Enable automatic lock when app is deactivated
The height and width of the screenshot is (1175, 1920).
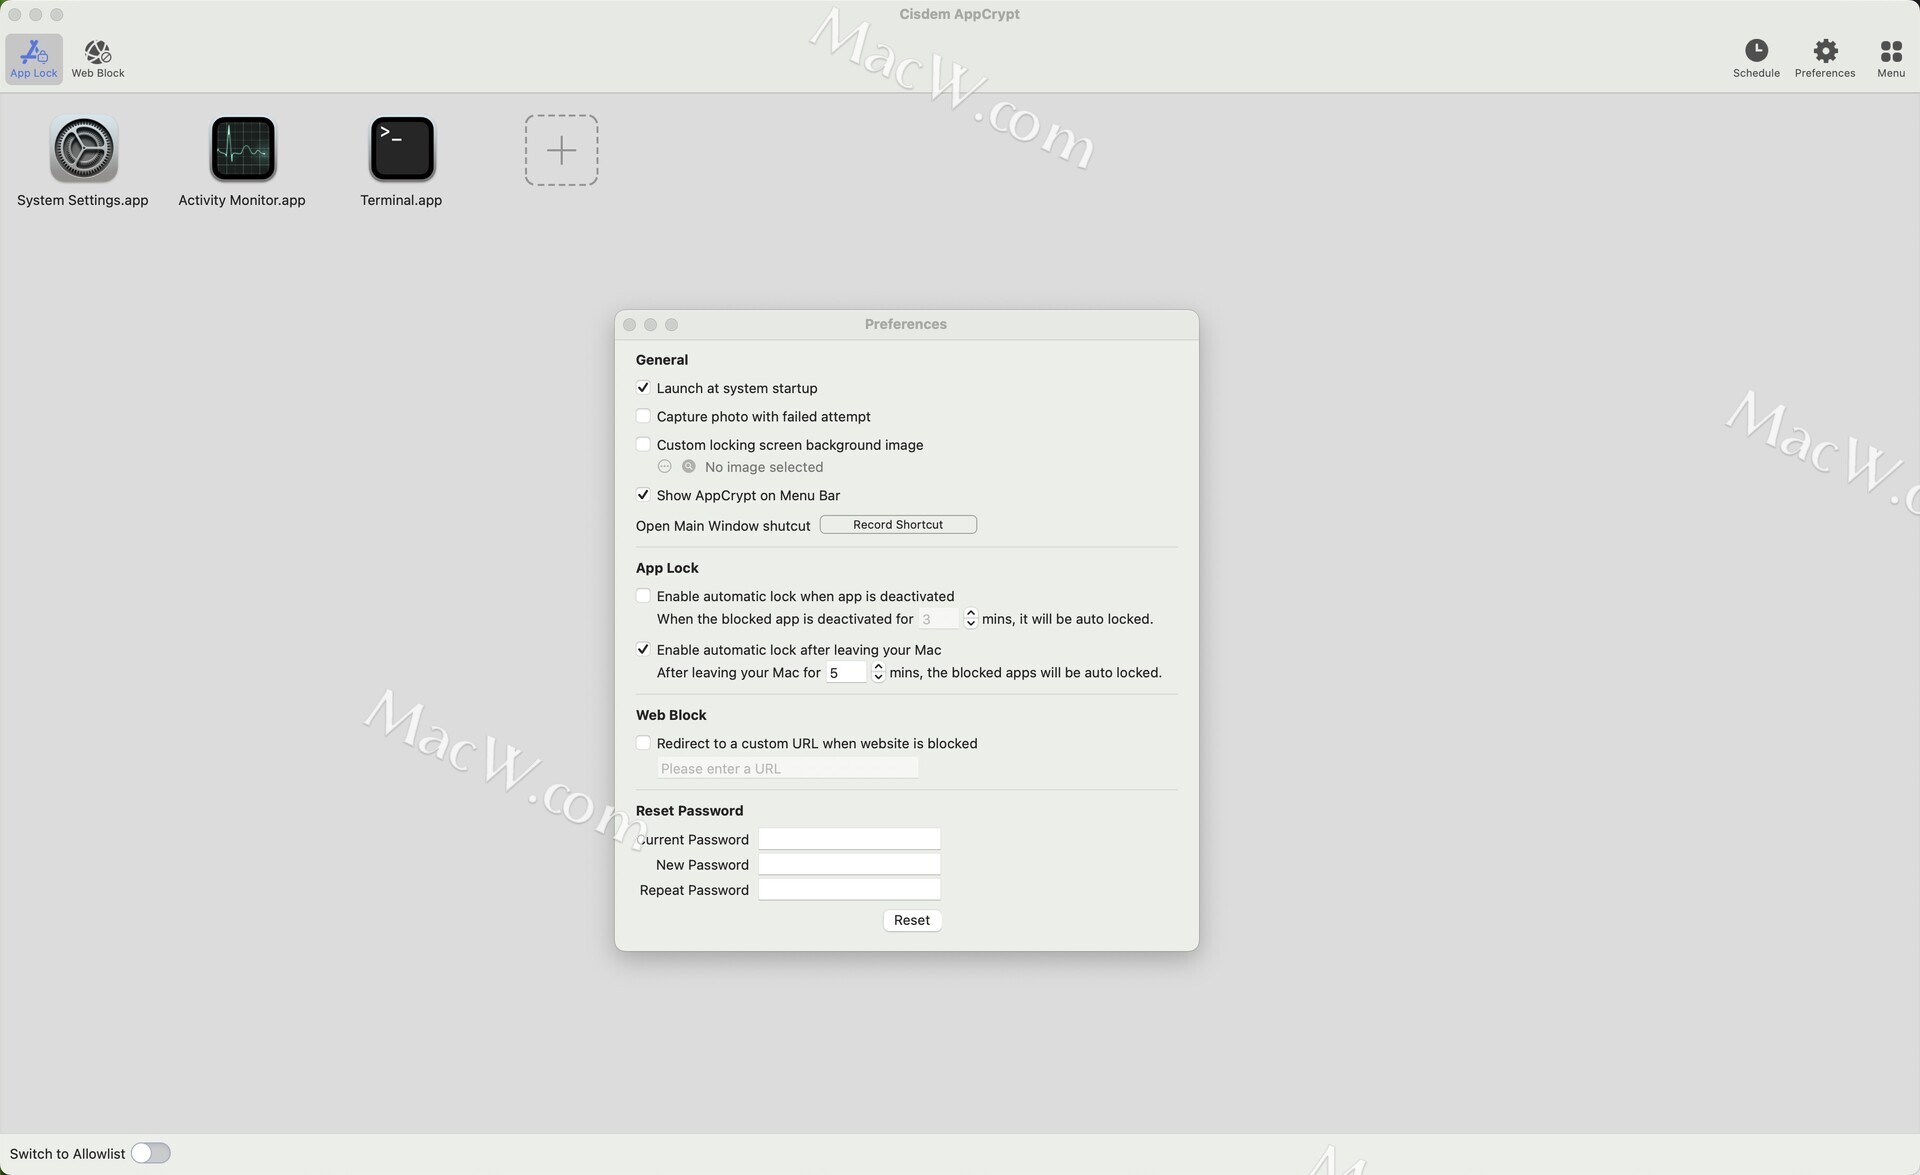(x=643, y=596)
